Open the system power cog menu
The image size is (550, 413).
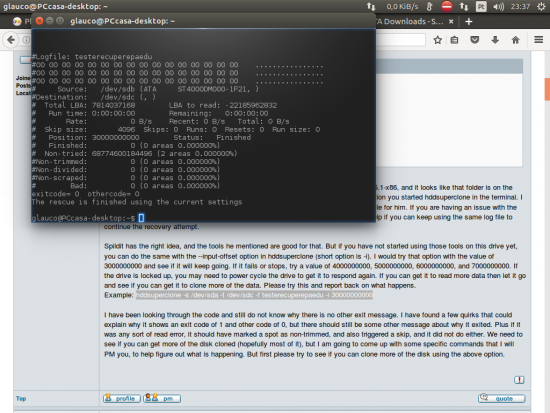pyautogui.click(x=541, y=6)
